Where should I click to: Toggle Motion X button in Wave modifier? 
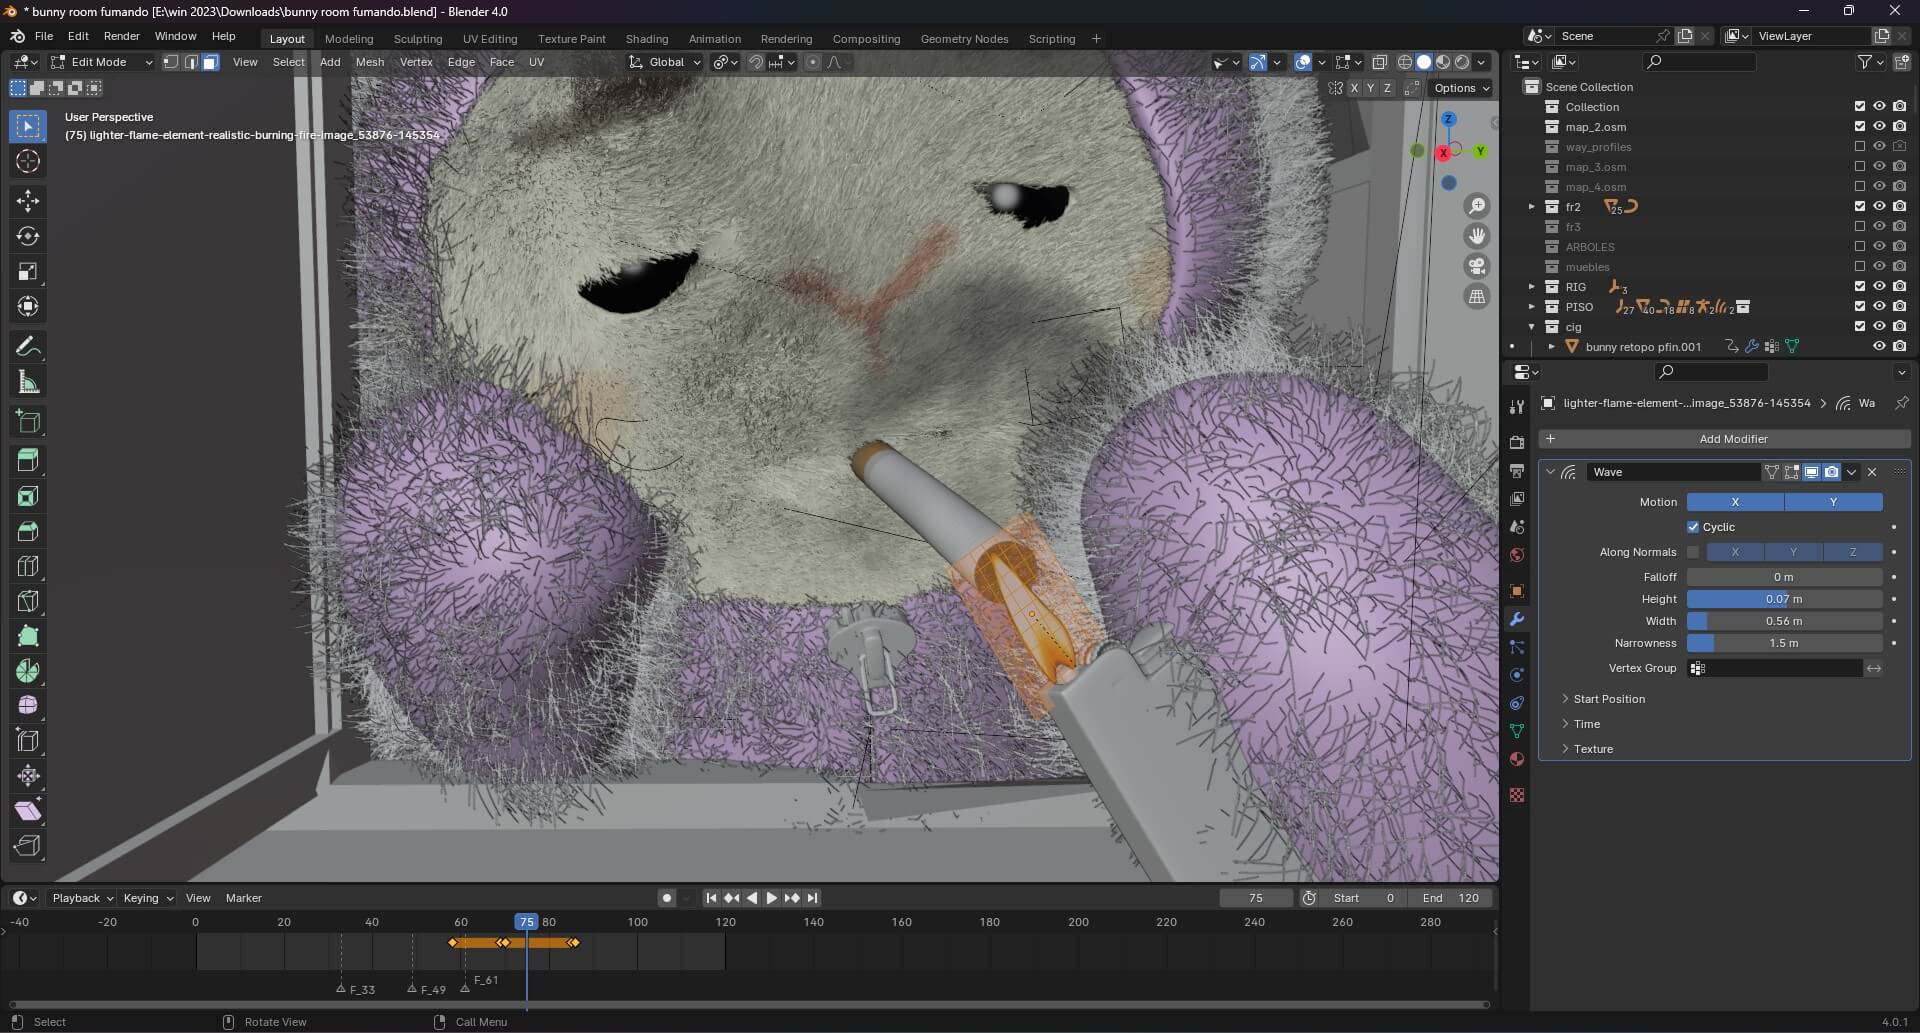tap(1735, 502)
